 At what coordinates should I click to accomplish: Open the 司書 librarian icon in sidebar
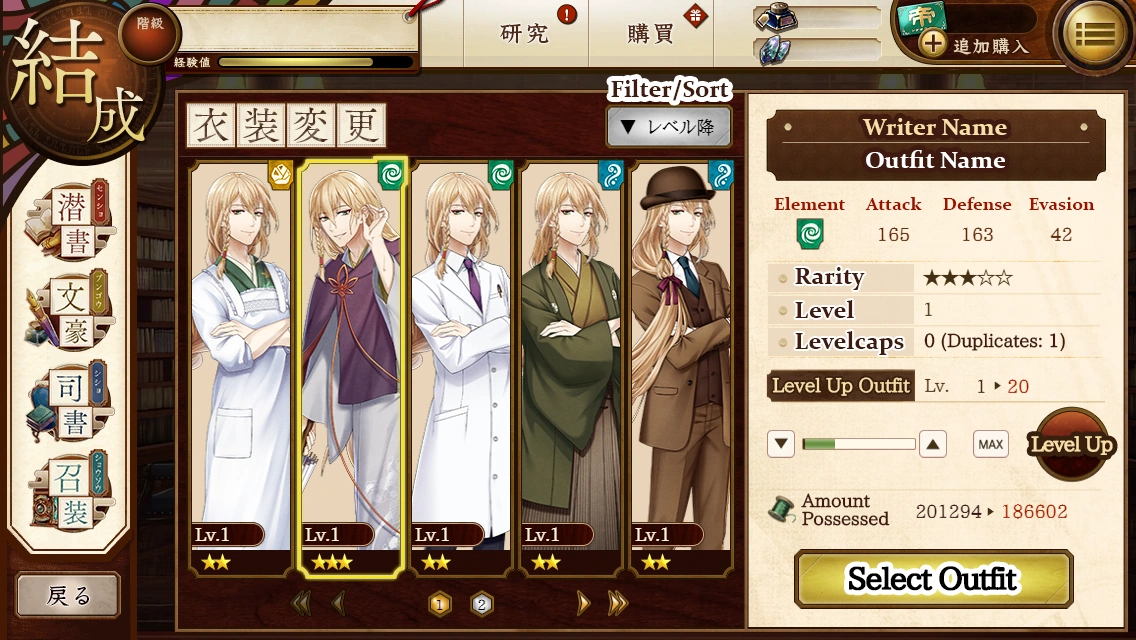click(68, 401)
